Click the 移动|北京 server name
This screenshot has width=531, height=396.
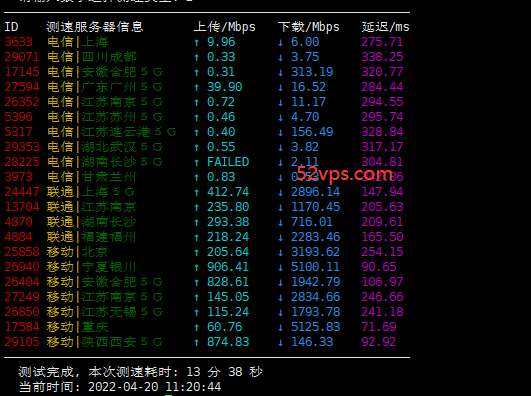point(78,252)
